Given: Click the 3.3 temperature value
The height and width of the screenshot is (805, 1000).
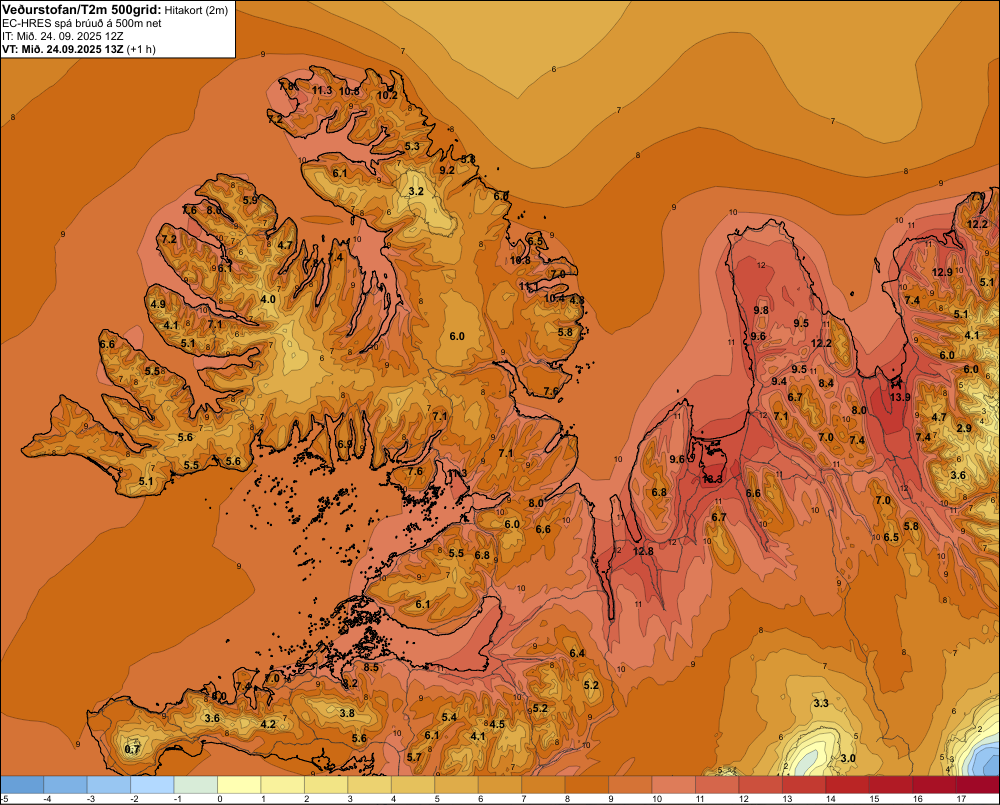Looking at the screenshot, I should coord(821,703).
